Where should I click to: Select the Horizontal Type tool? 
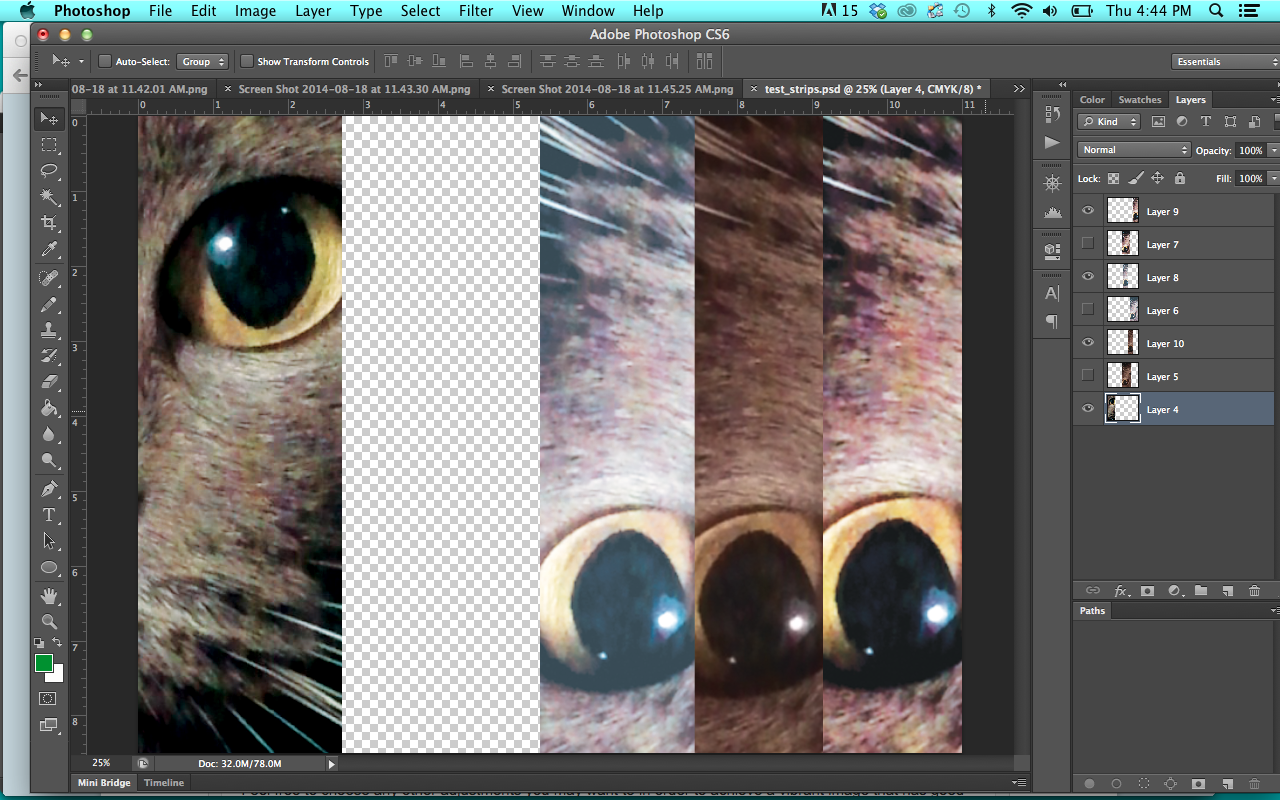49,515
